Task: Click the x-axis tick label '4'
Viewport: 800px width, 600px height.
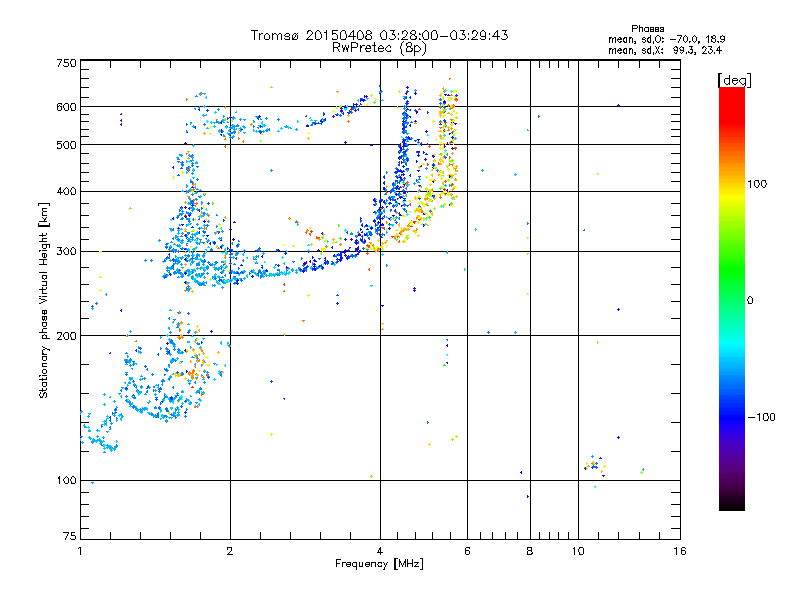Action: click(x=380, y=551)
